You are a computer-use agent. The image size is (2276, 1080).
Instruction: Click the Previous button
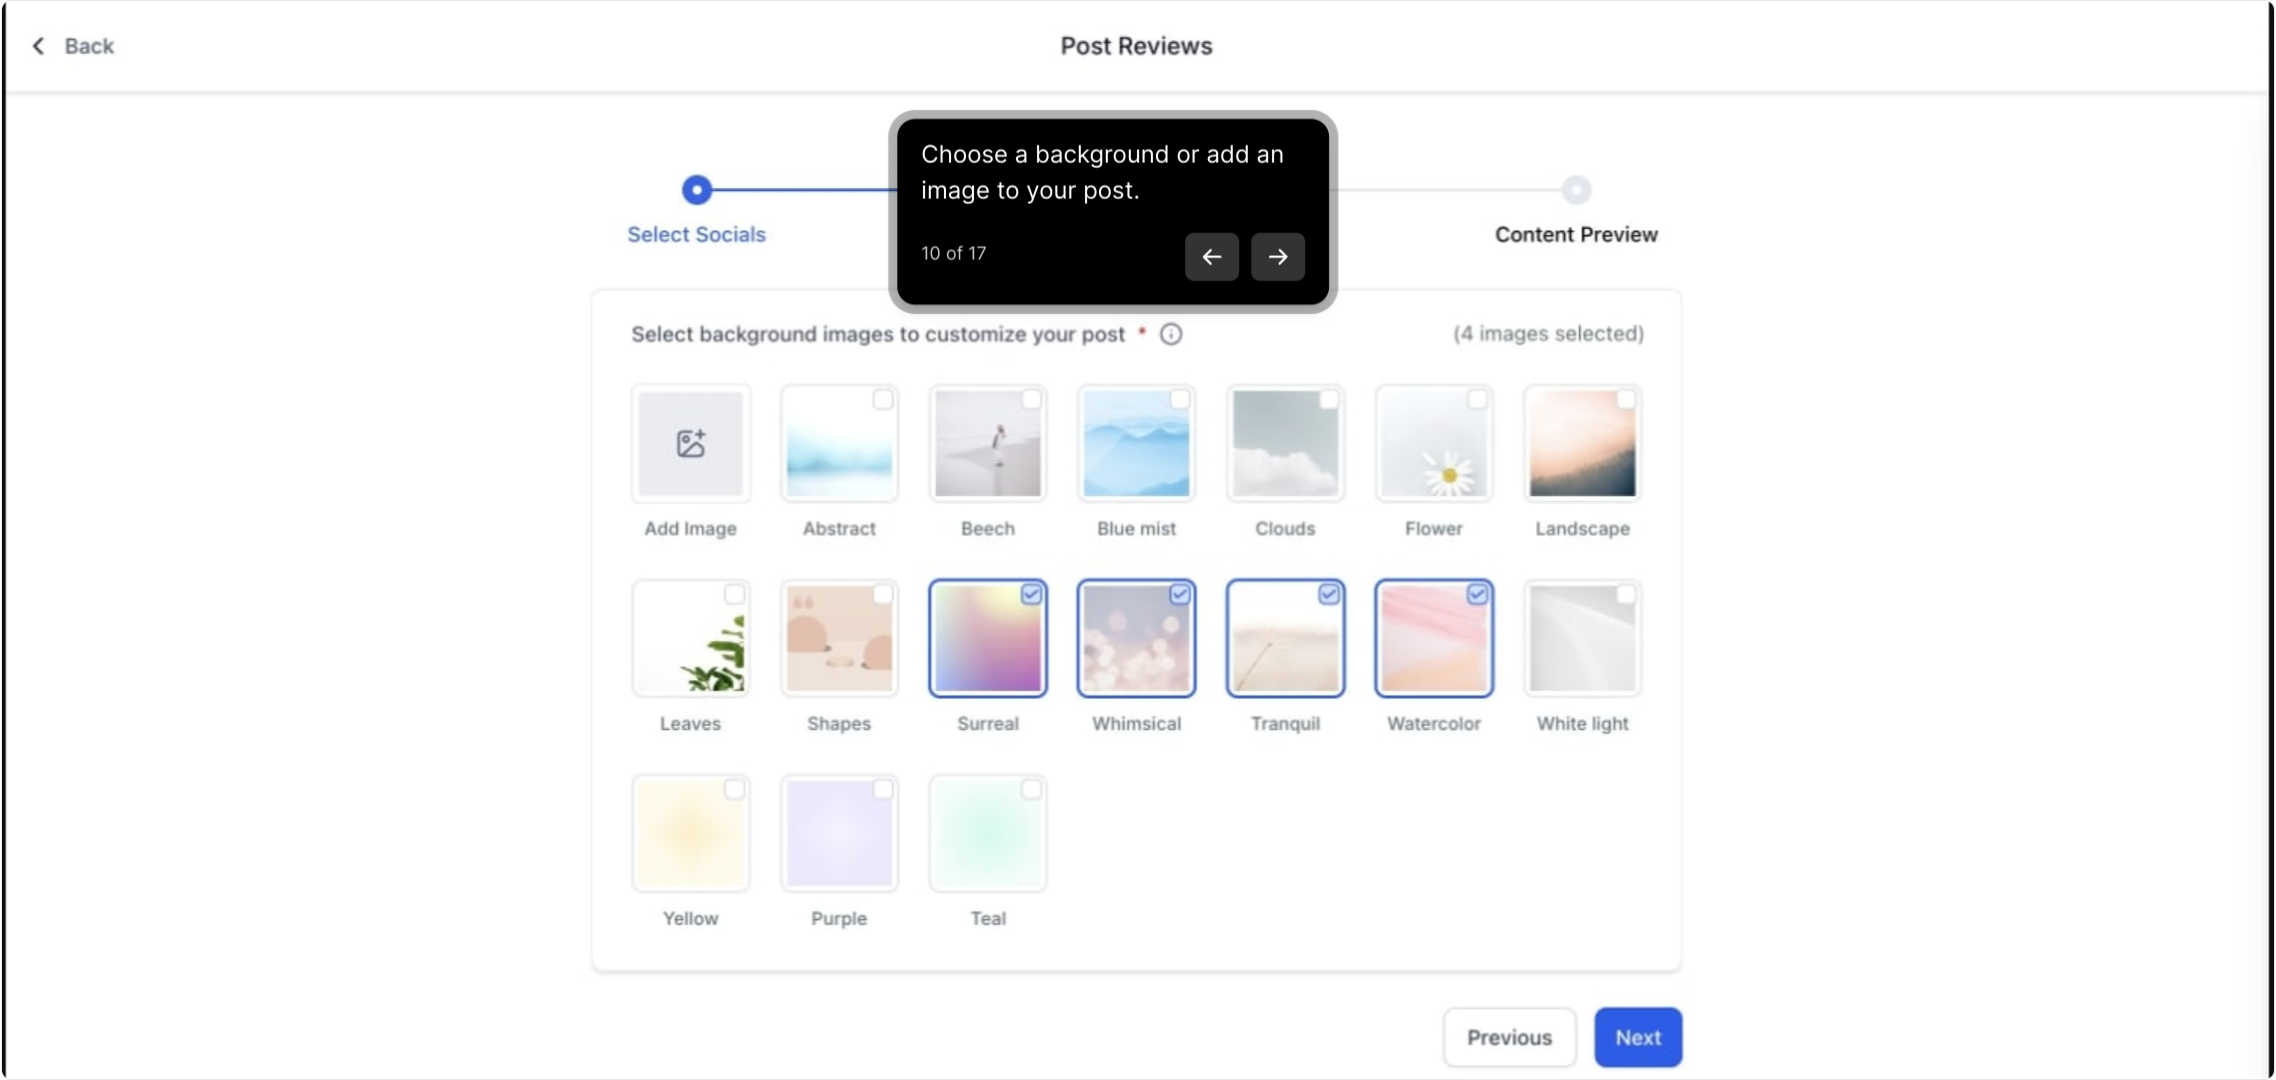pyautogui.click(x=1509, y=1037)
